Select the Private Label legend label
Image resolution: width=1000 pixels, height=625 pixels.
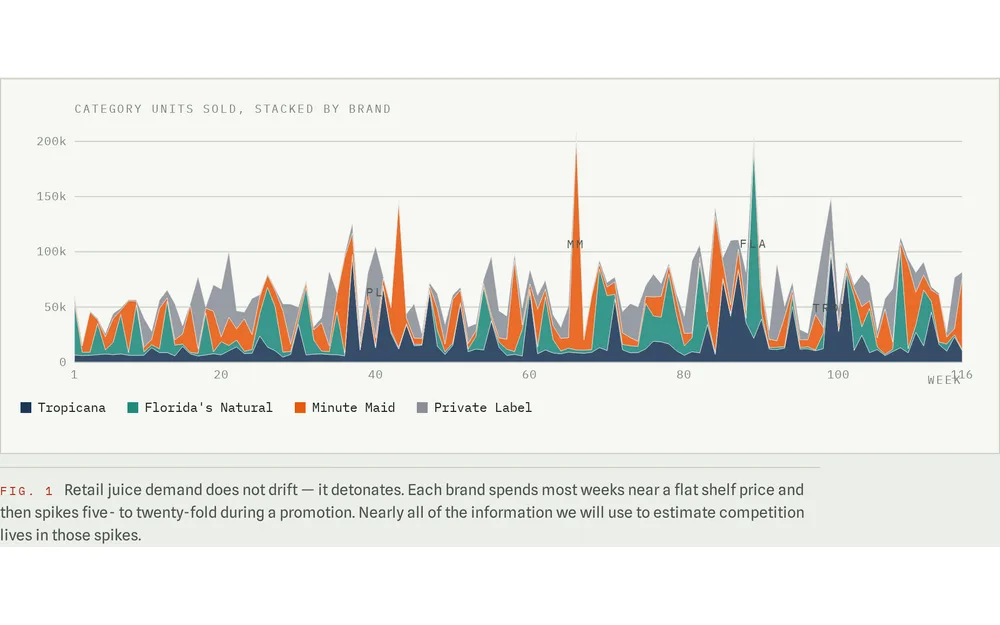coord(483,408)
